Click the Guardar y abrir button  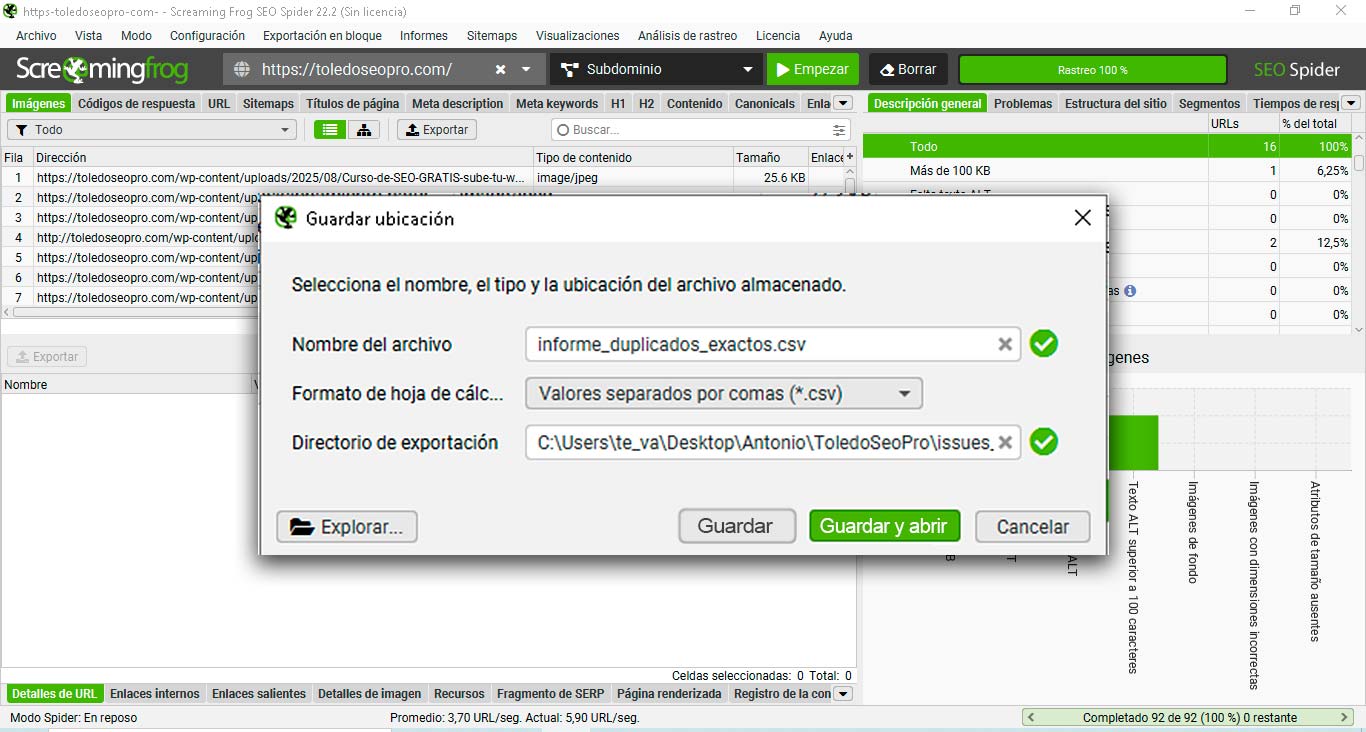coord(884,526)
